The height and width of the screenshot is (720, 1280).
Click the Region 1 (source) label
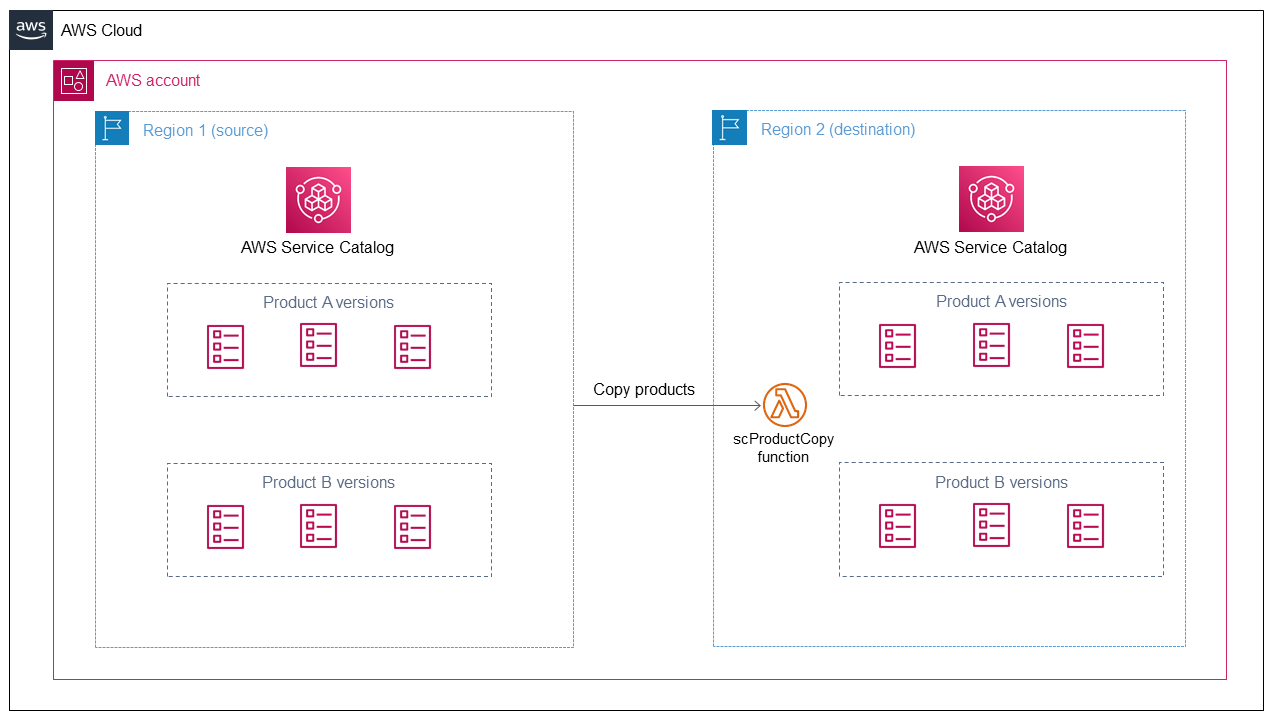point(205,130)
